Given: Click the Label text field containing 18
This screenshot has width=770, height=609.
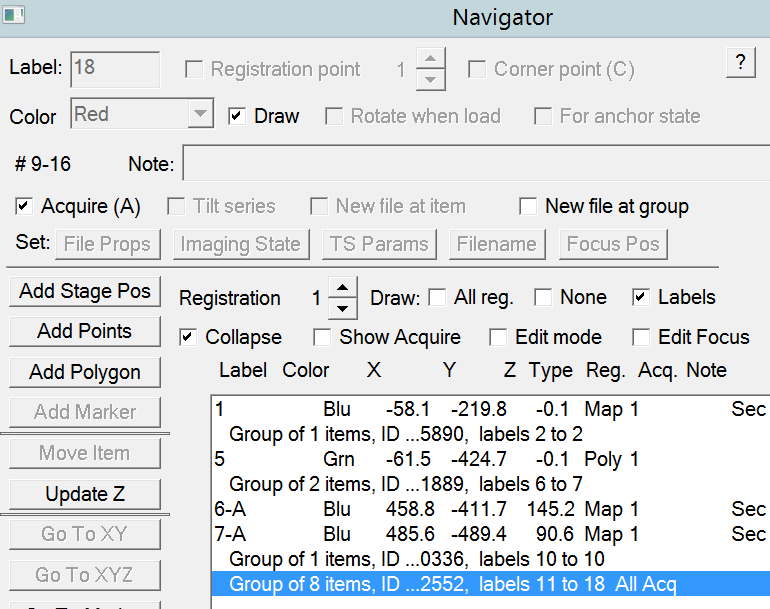Looking at the screenshot, I should click(115, 69).
